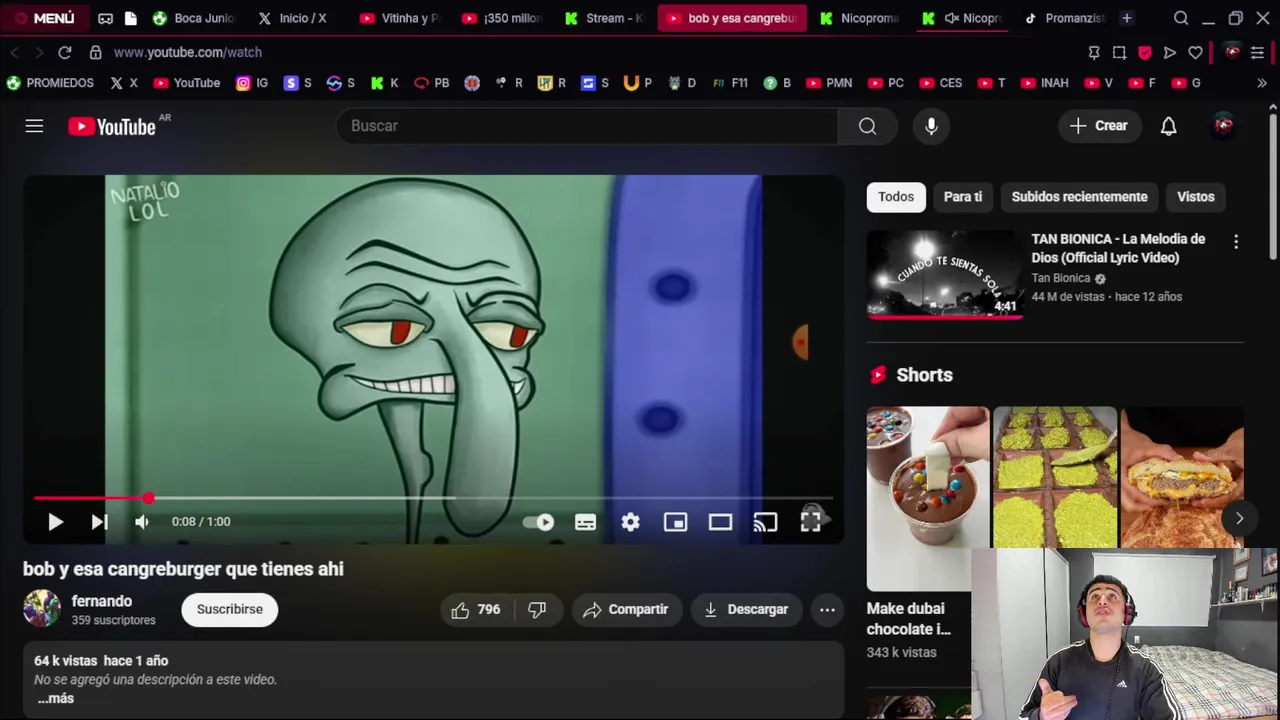1280x720 pixels.
Task: Show hidden bookmarks chevron
Action: (x=1262, y=83)
